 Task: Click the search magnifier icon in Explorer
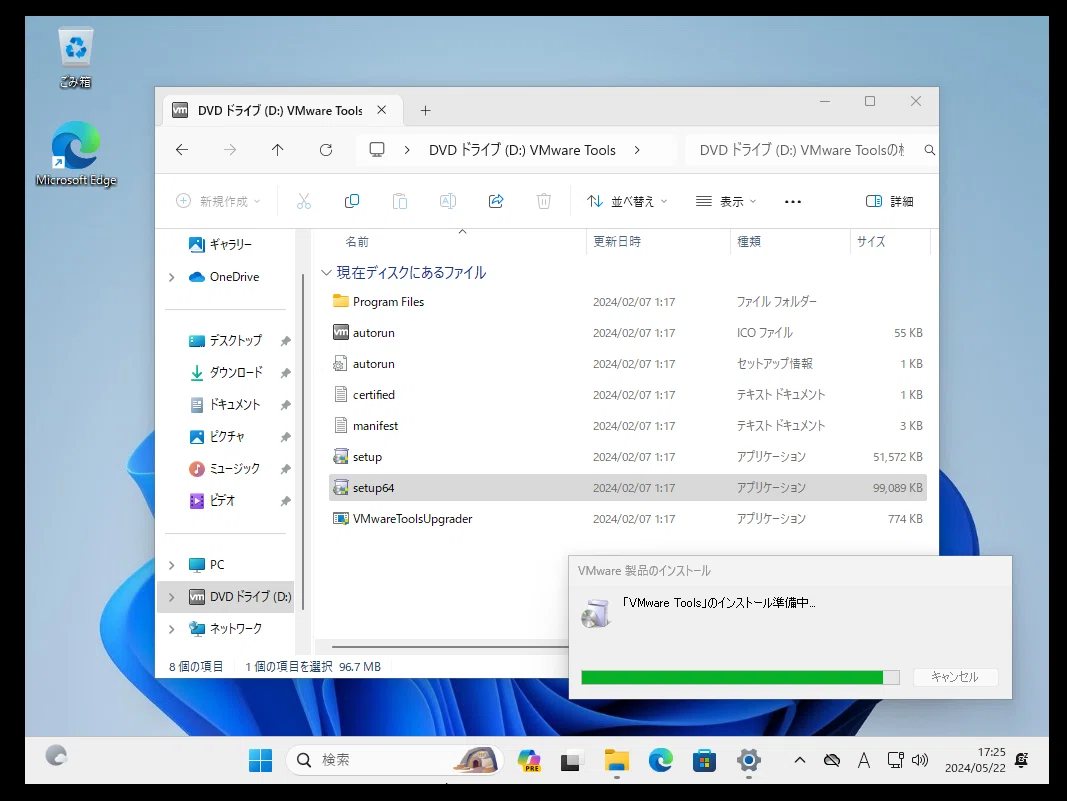(930, 150)
